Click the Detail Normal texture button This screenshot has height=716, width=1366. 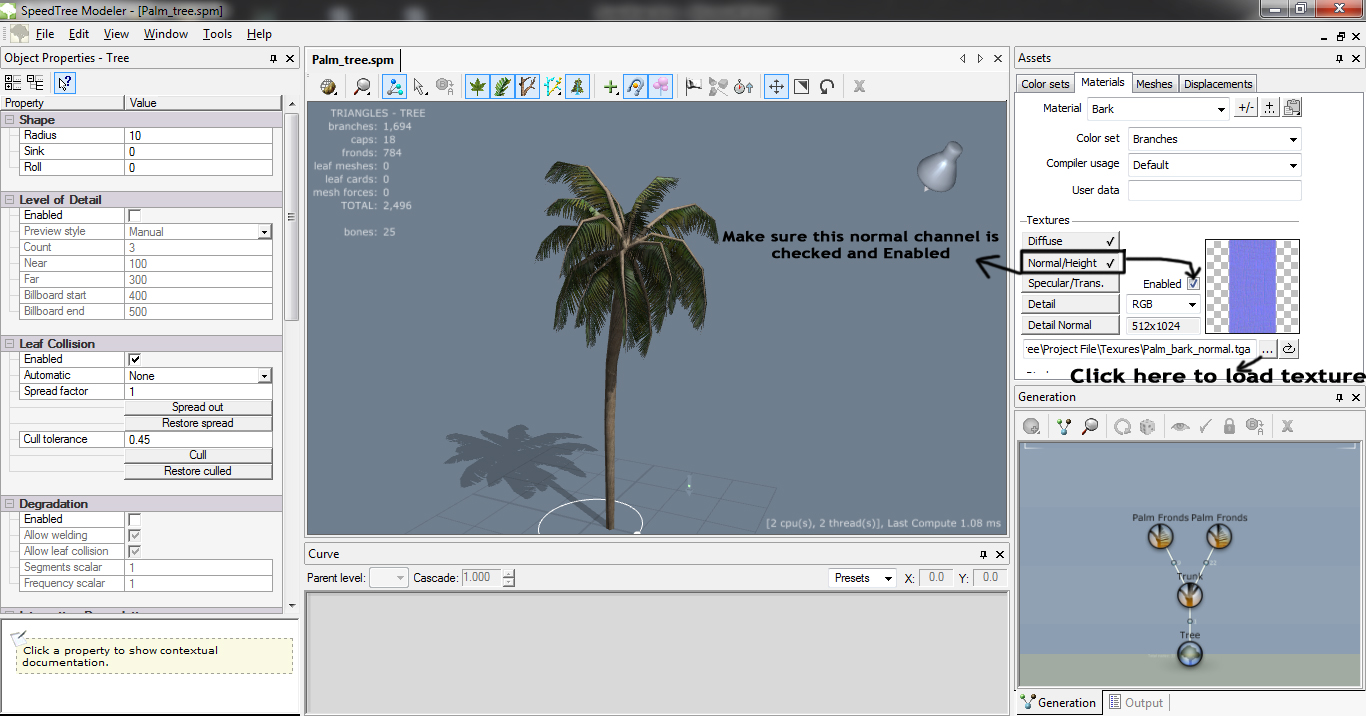(1071, 325)
